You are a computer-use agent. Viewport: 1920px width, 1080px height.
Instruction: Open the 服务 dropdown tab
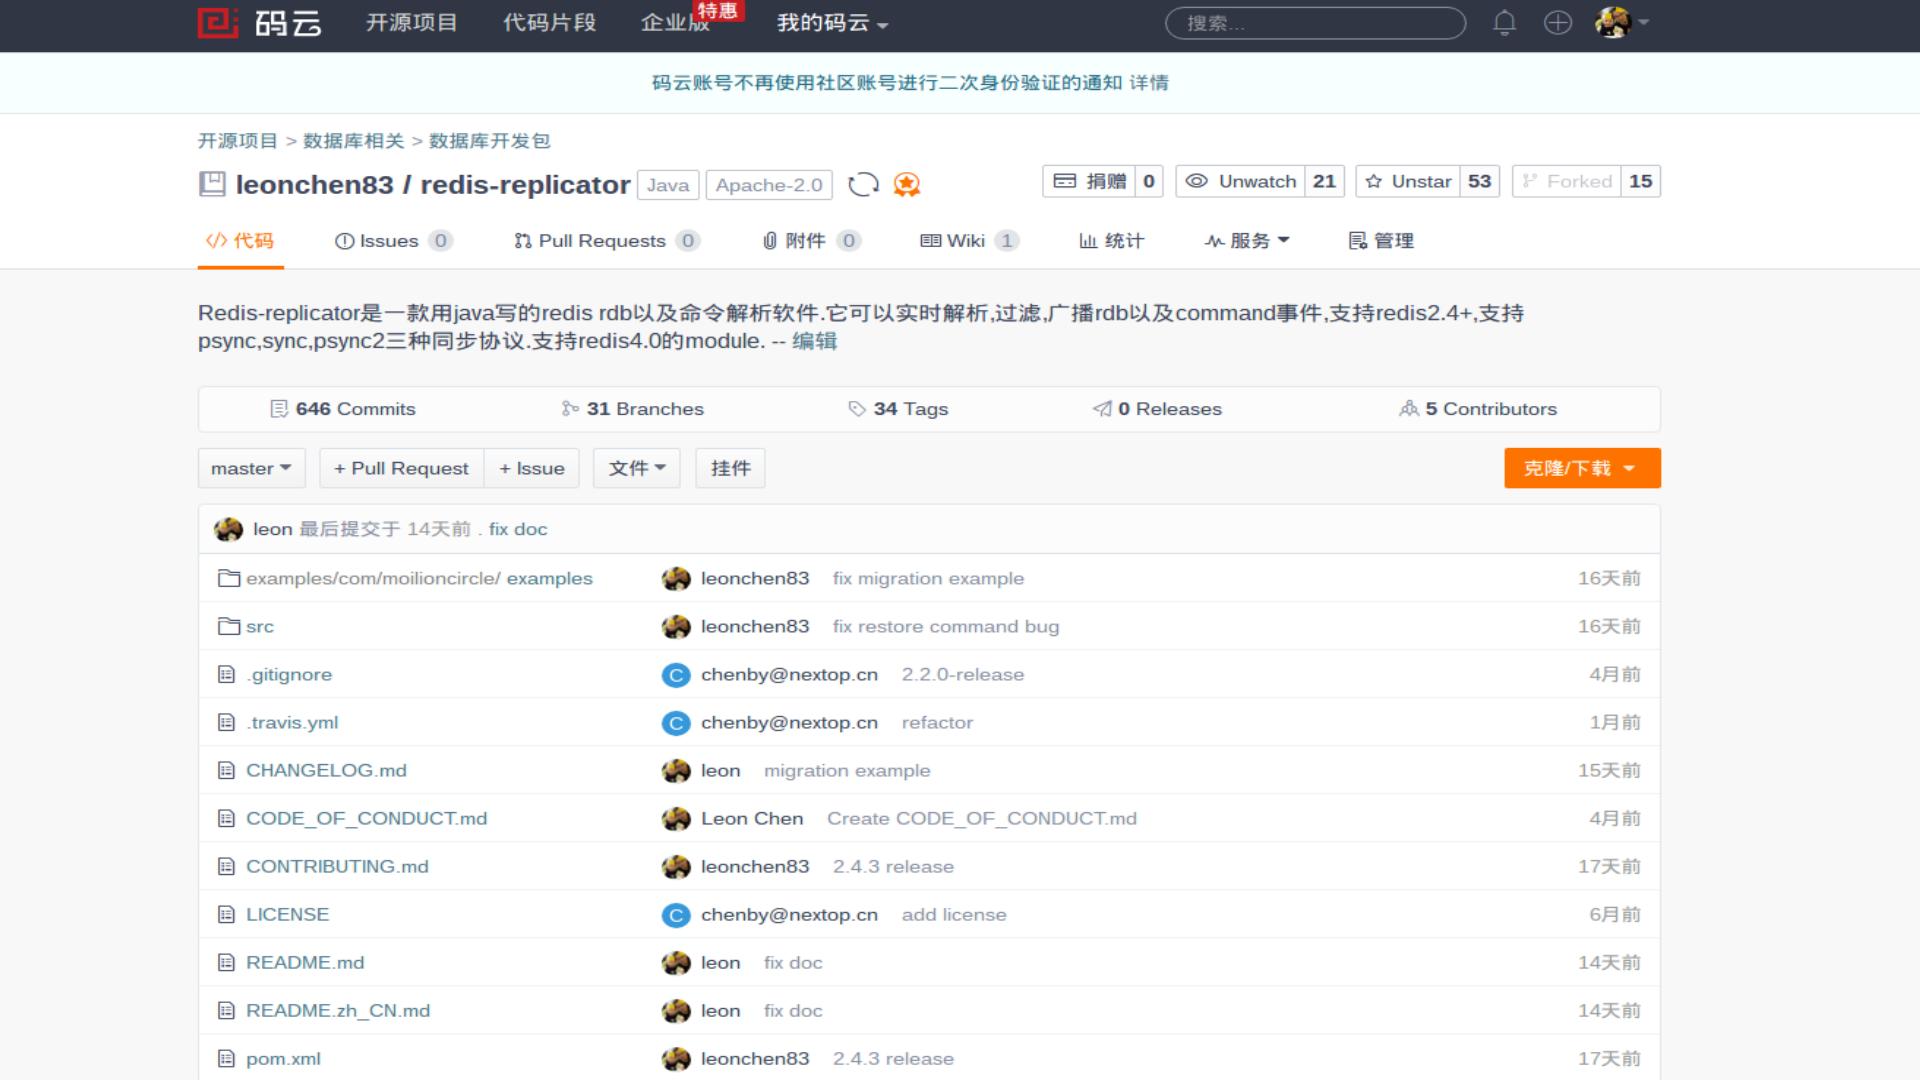click(1247, 241)
